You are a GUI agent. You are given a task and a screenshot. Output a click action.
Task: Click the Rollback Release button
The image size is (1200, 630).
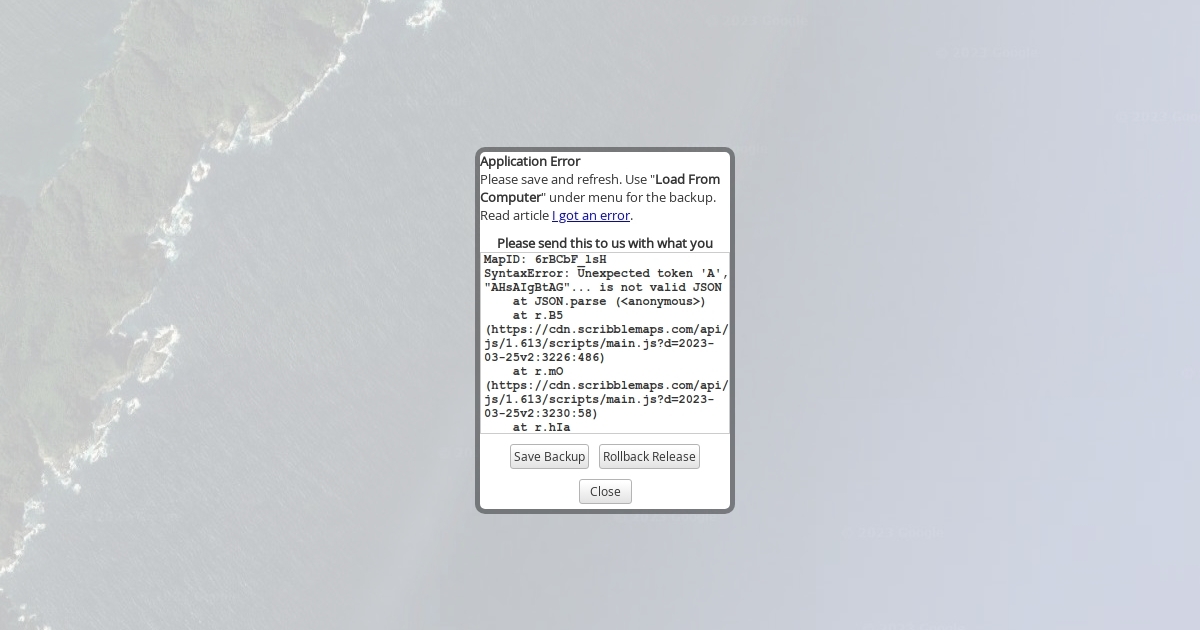click(649, 456)
